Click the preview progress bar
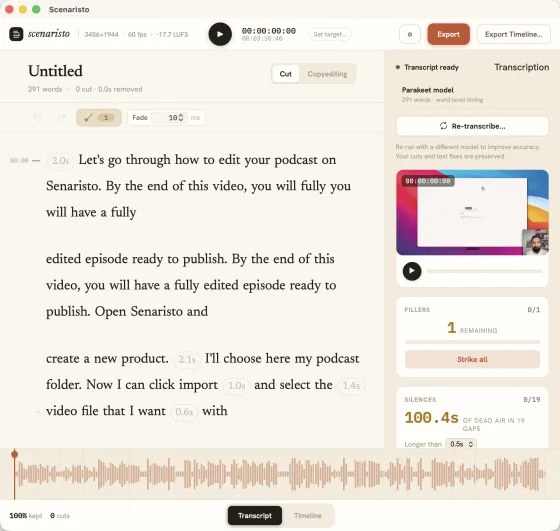Image resolution: width=560 pixels, height=531 pixels. [484, 271]
